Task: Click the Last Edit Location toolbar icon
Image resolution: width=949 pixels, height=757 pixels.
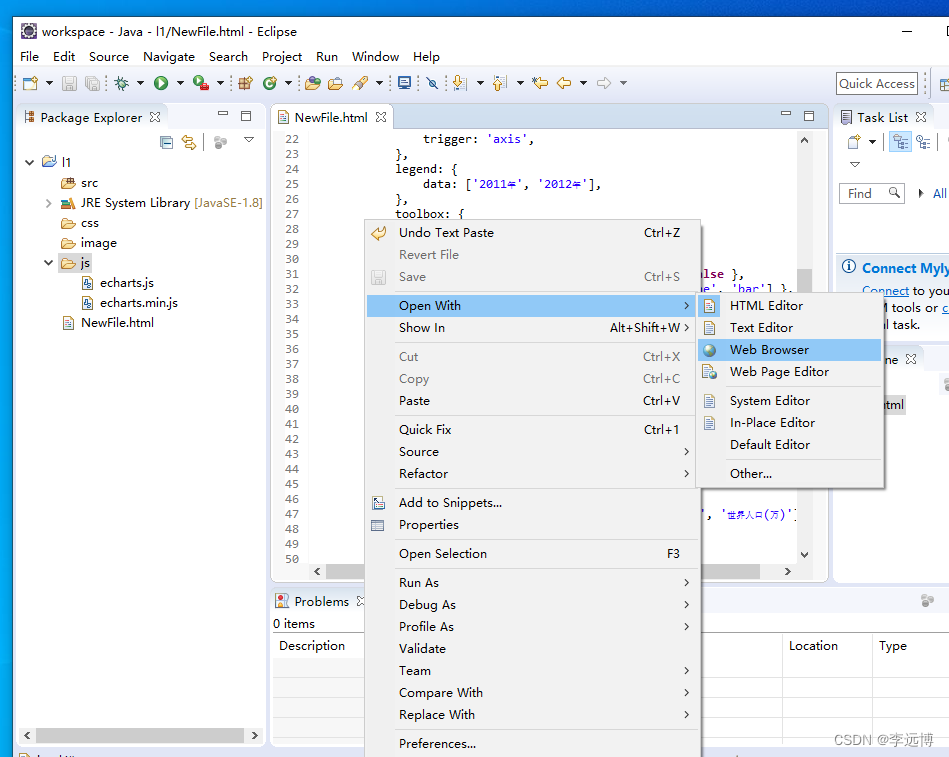Action: [x=540, y=83]
